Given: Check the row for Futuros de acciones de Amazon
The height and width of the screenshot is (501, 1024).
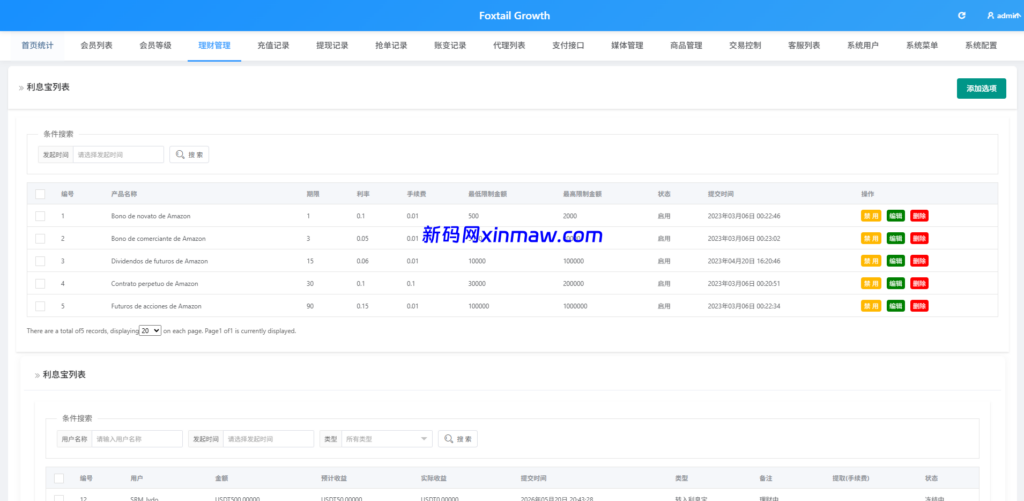Looking at the screenshot, I should (x=40, y=306).
